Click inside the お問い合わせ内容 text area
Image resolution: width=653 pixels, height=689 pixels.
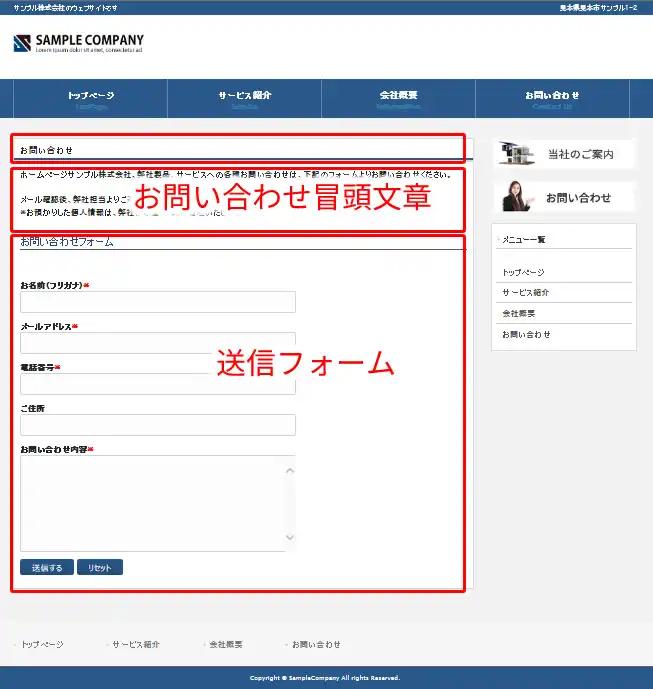click(x=150, y=503)
